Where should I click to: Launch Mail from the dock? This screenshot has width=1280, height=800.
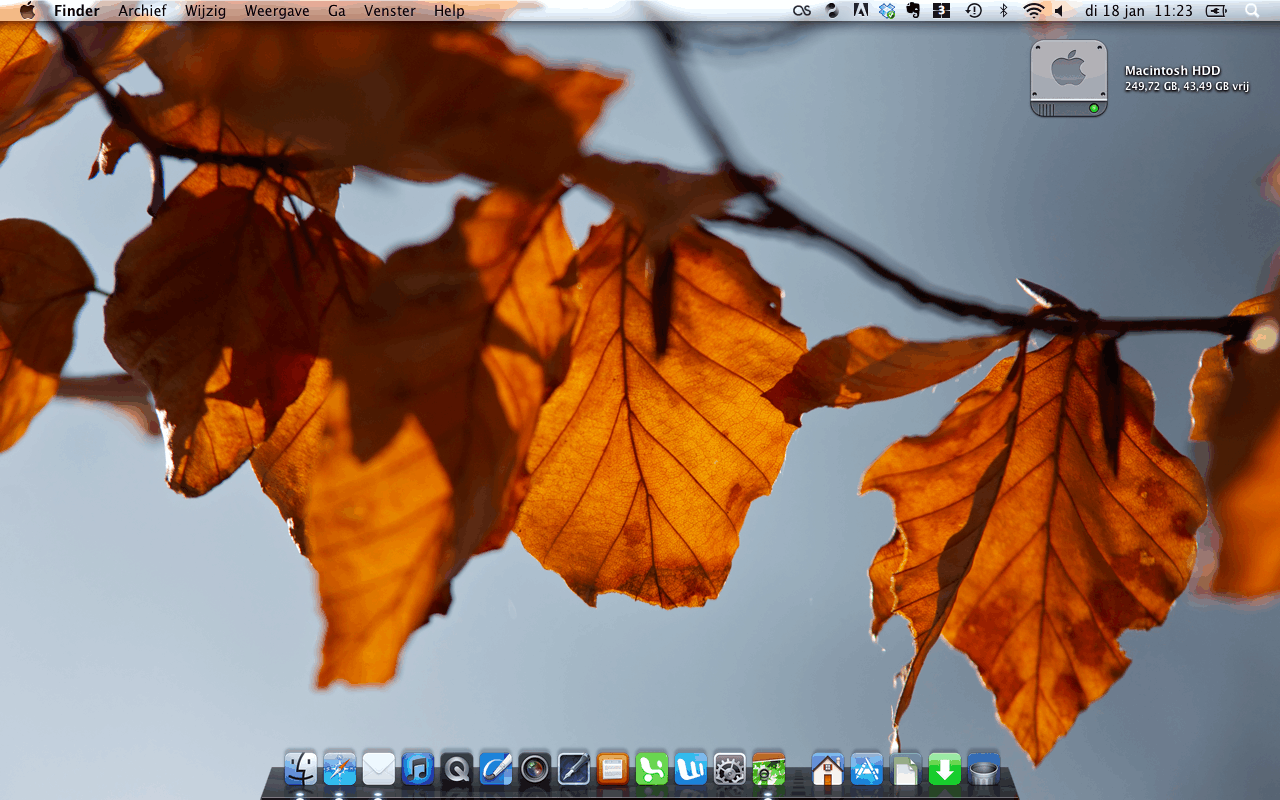(x=379, y=769)
